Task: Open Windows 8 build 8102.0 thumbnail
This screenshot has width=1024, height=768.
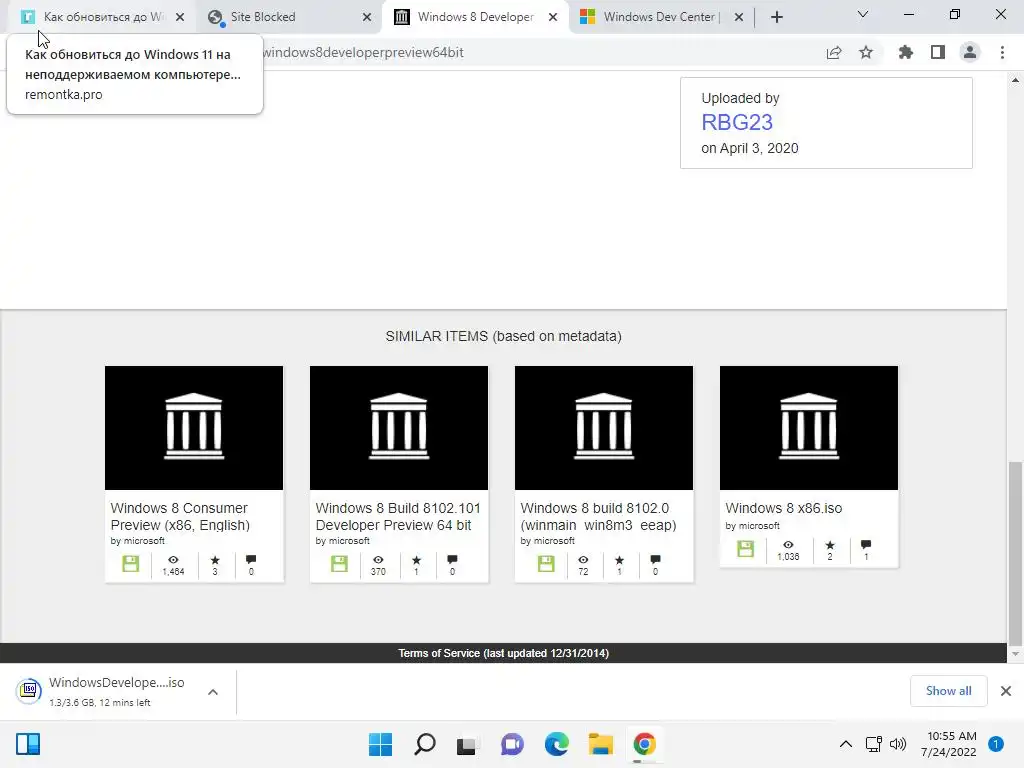Action: (604, 428)
